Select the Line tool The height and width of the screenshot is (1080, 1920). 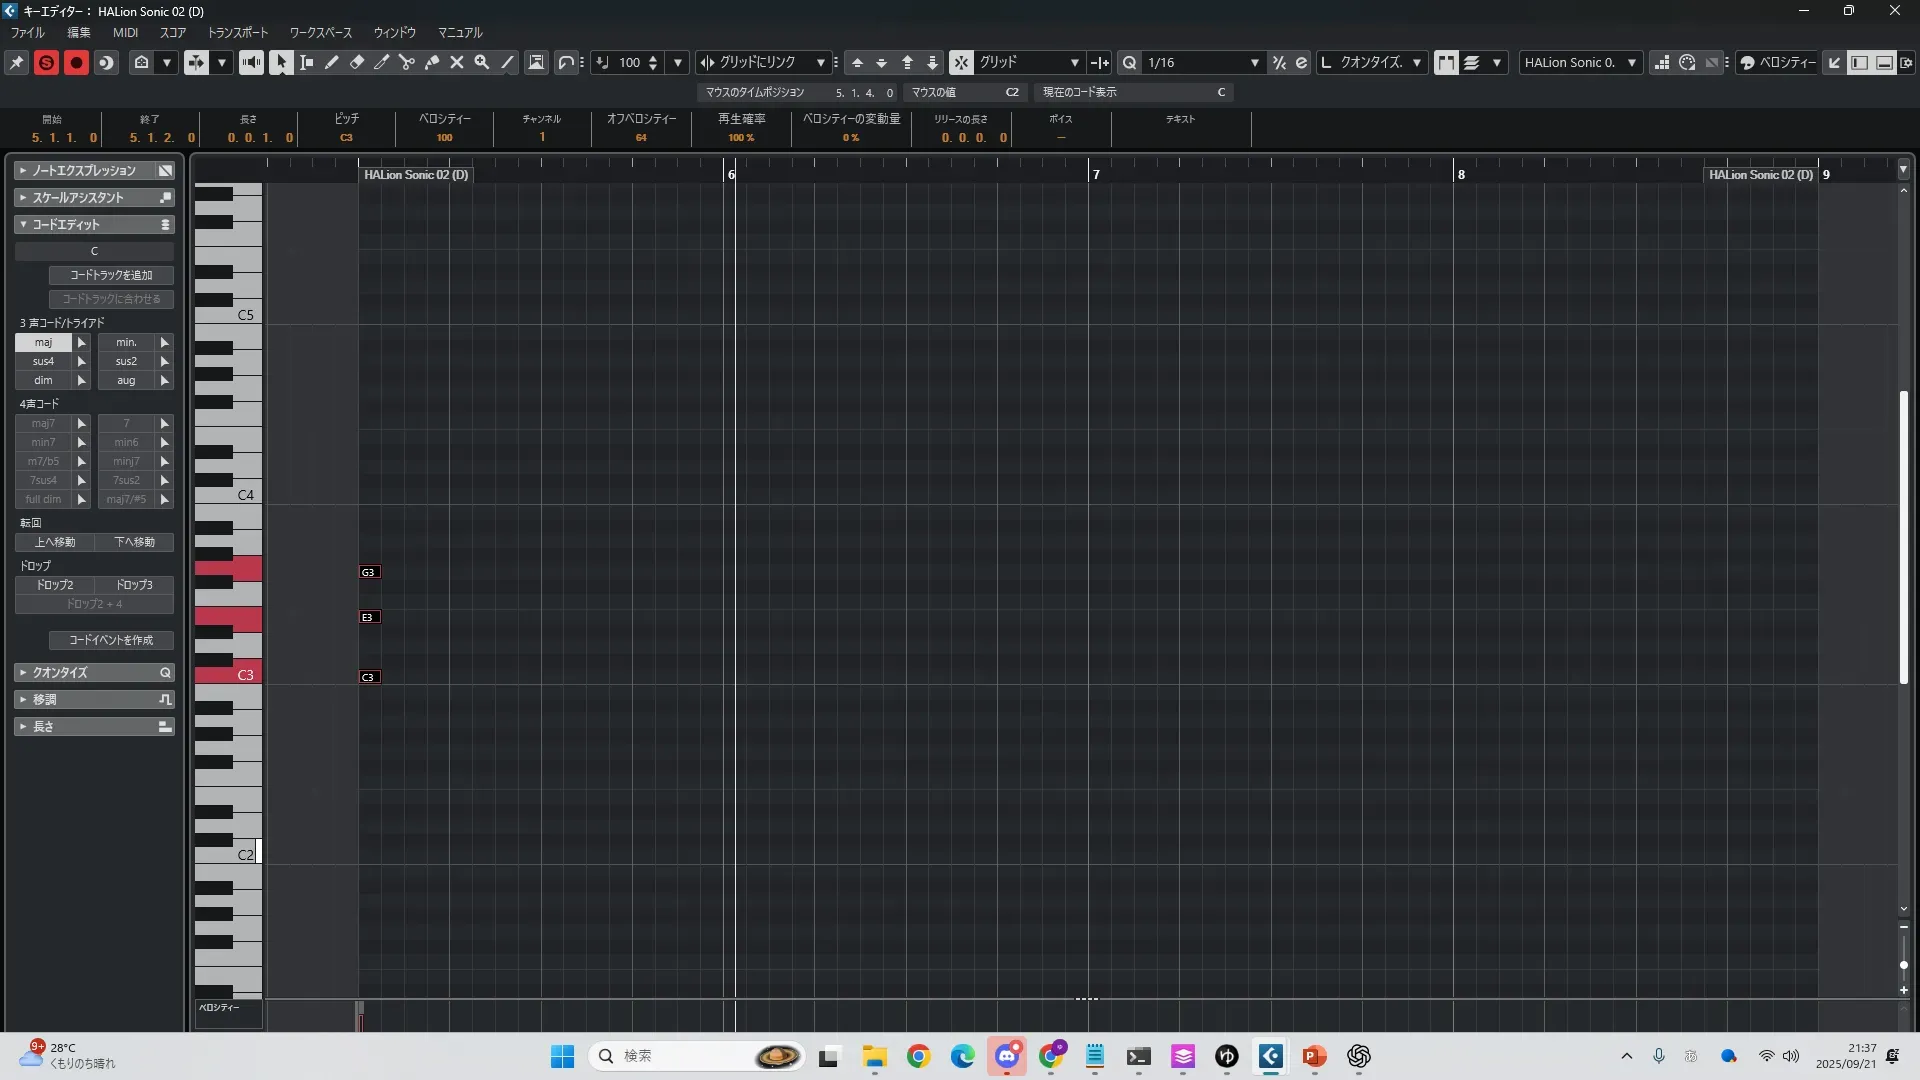(x=507, y=62)
